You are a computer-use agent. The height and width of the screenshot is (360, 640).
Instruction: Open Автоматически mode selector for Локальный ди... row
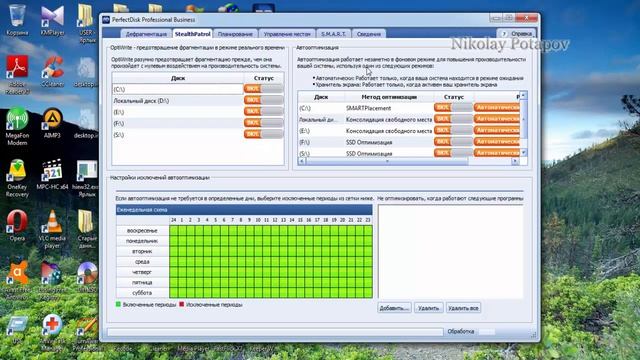(497, 119)
